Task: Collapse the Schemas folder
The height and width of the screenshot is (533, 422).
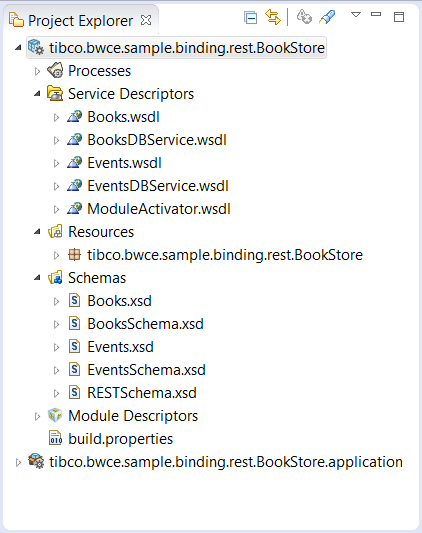Action: click(37, 278)
